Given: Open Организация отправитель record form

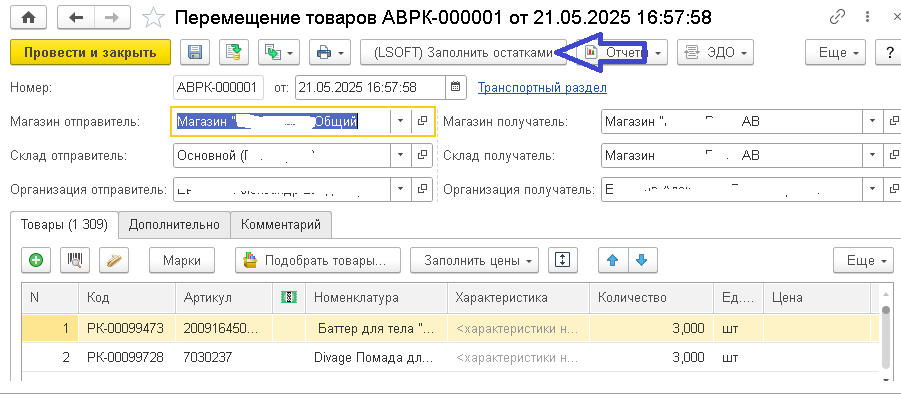Looking at the screenshot, I should [422, 189].
